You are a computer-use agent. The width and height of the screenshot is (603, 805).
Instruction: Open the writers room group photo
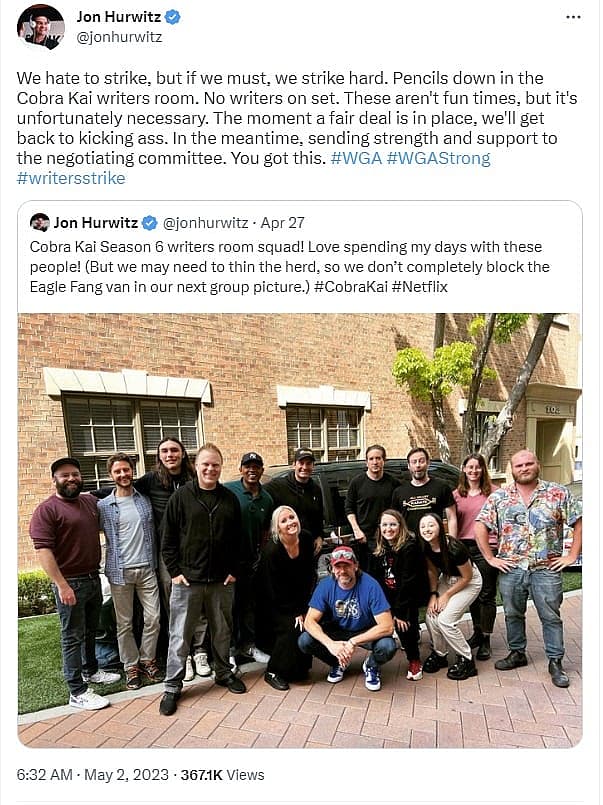(x=300, y=530)
